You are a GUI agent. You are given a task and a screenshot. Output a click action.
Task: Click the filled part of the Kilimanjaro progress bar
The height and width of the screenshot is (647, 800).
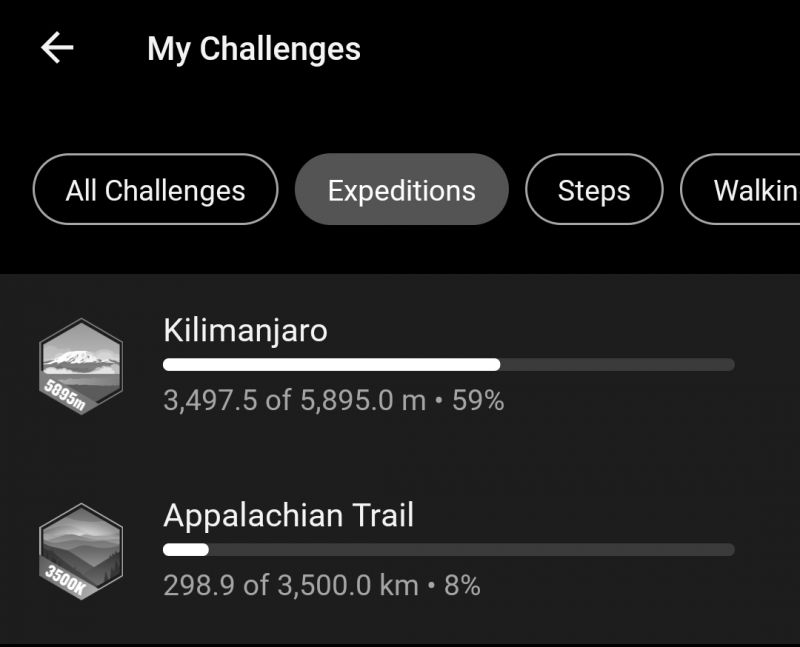point(332,364)
